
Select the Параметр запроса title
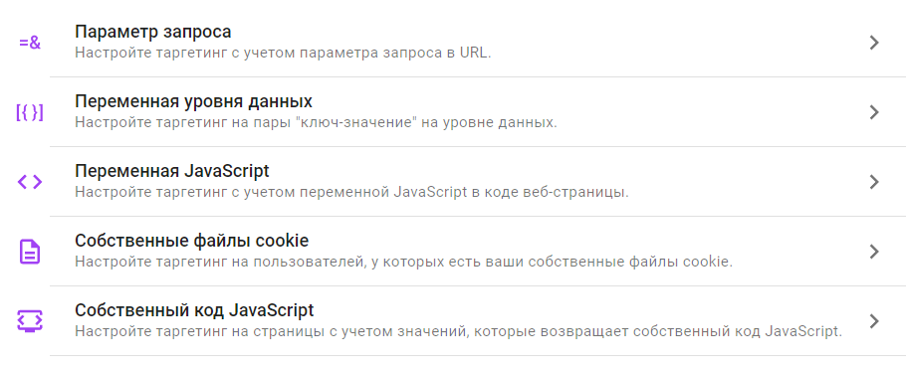[x=153, y=32]
